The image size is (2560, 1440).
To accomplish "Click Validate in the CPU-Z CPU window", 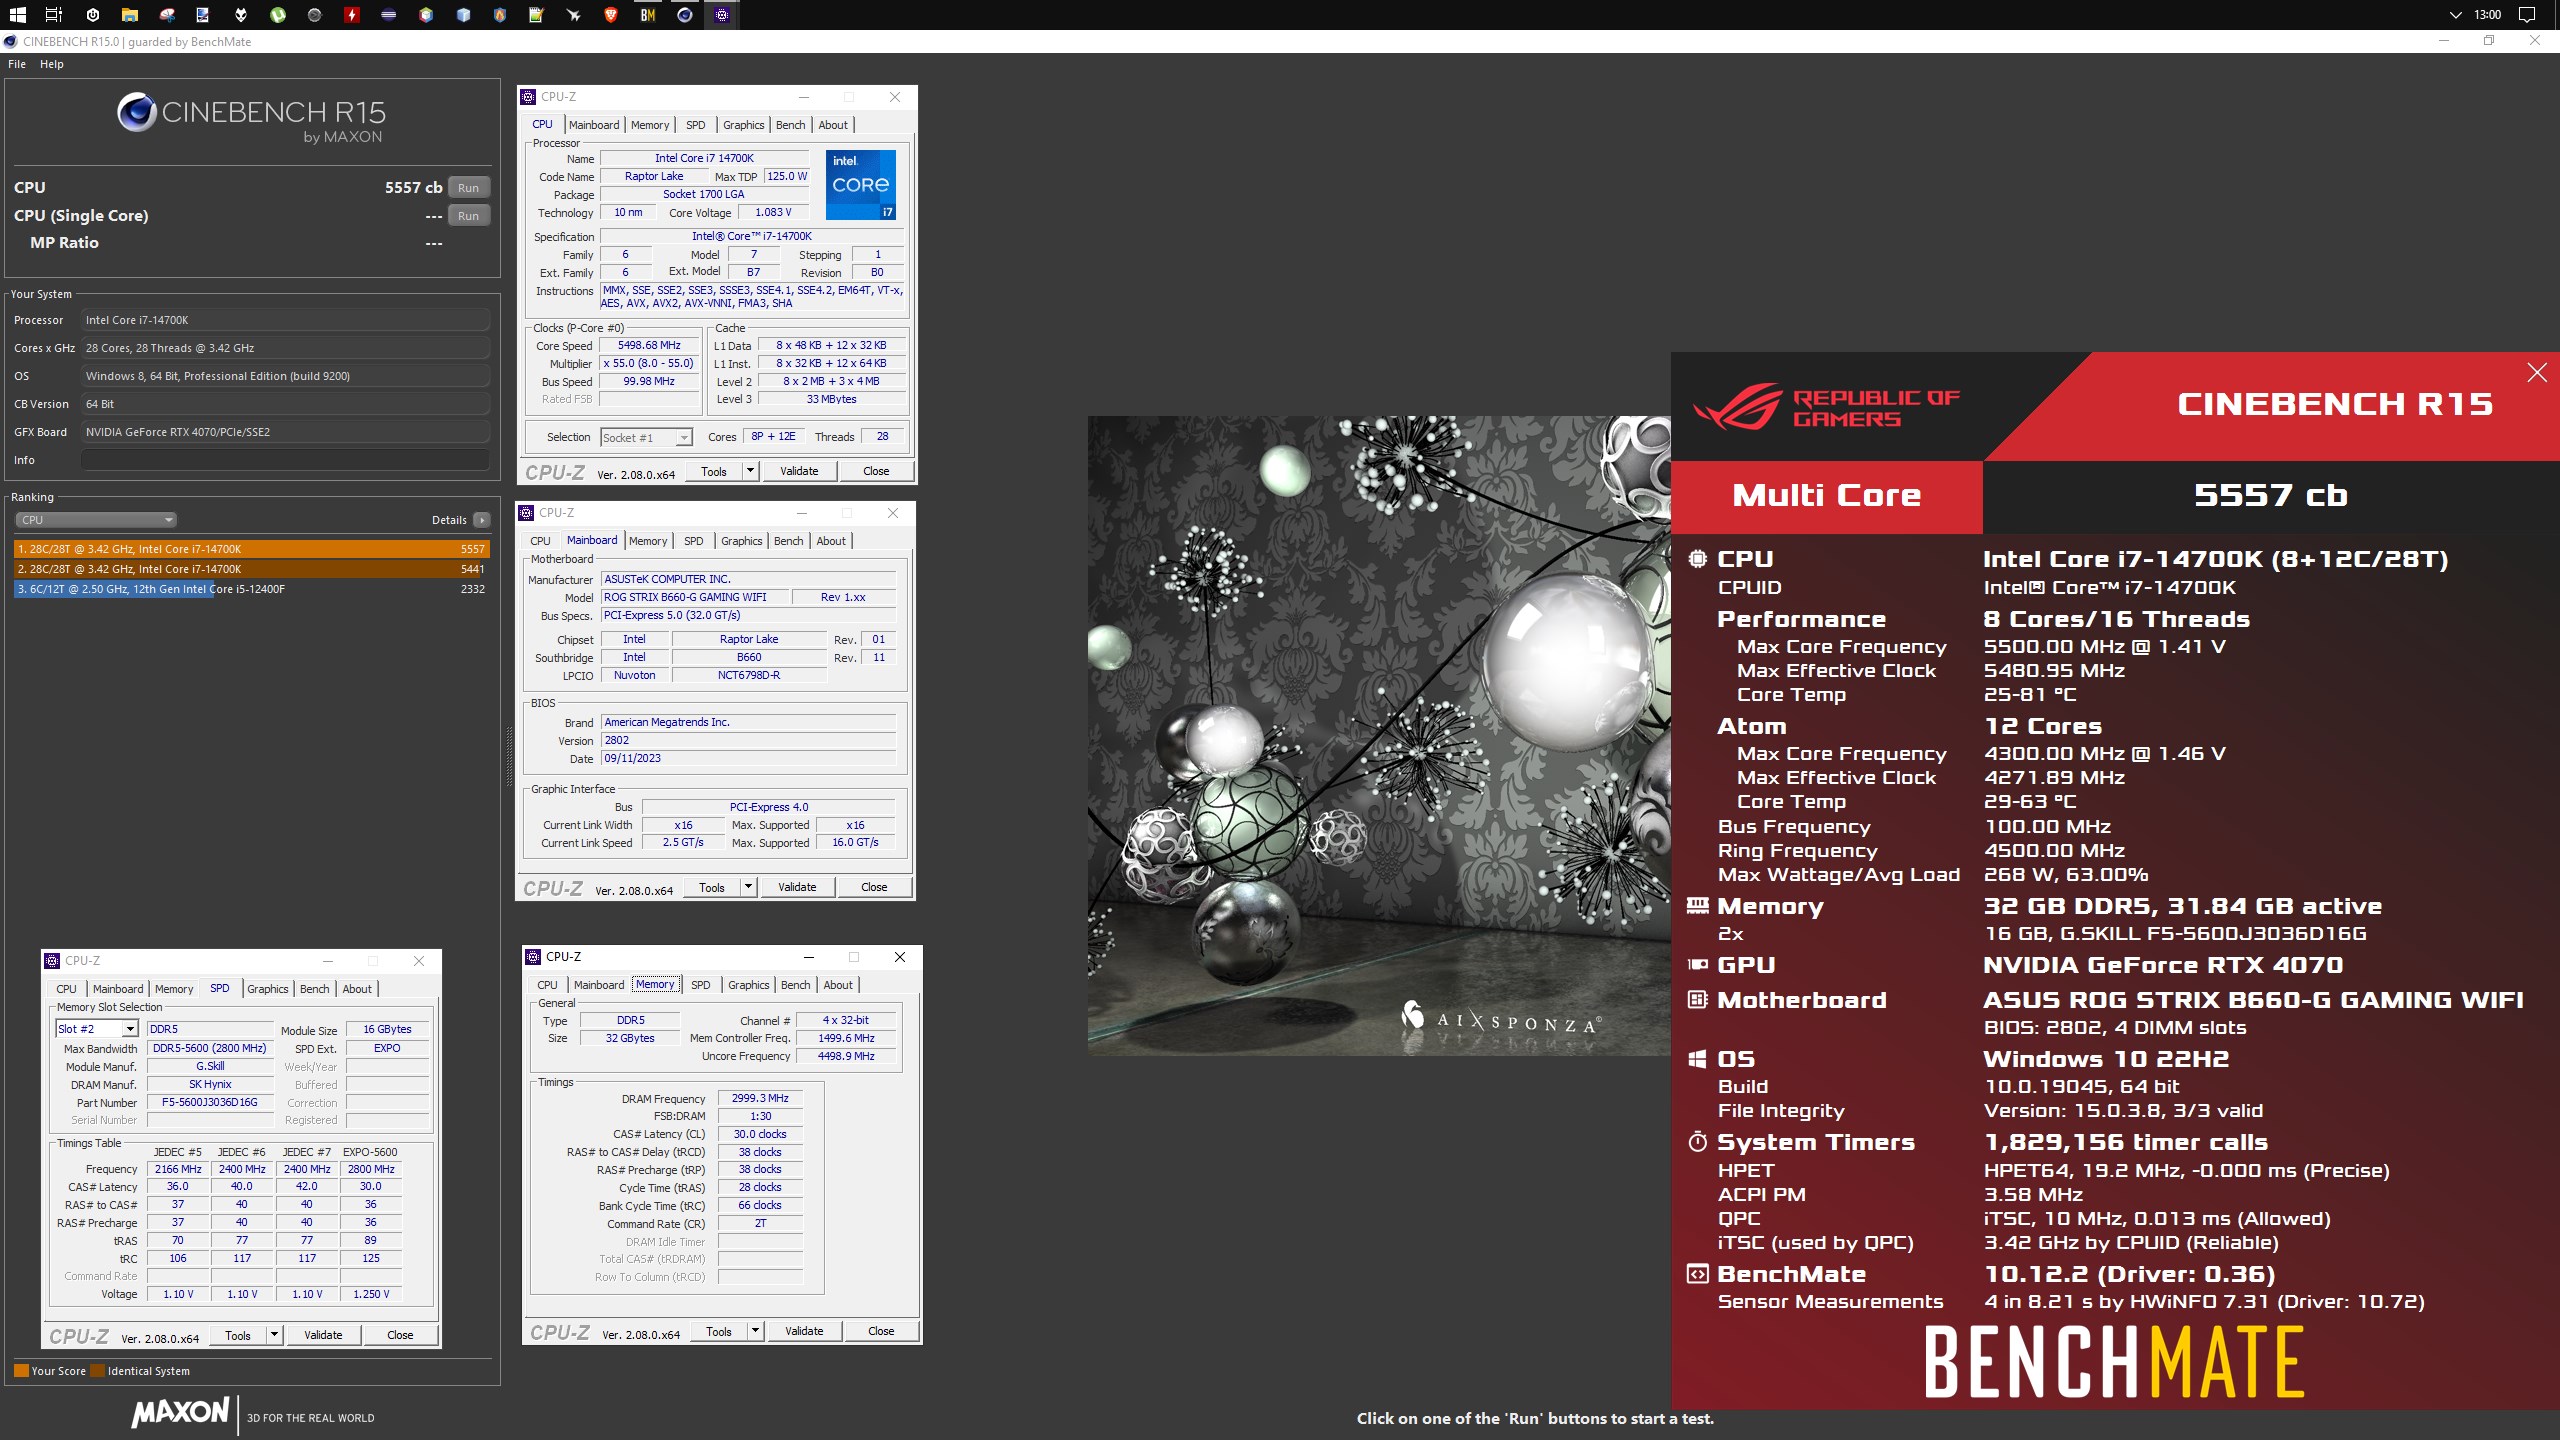I will click(x=799, y=471).
